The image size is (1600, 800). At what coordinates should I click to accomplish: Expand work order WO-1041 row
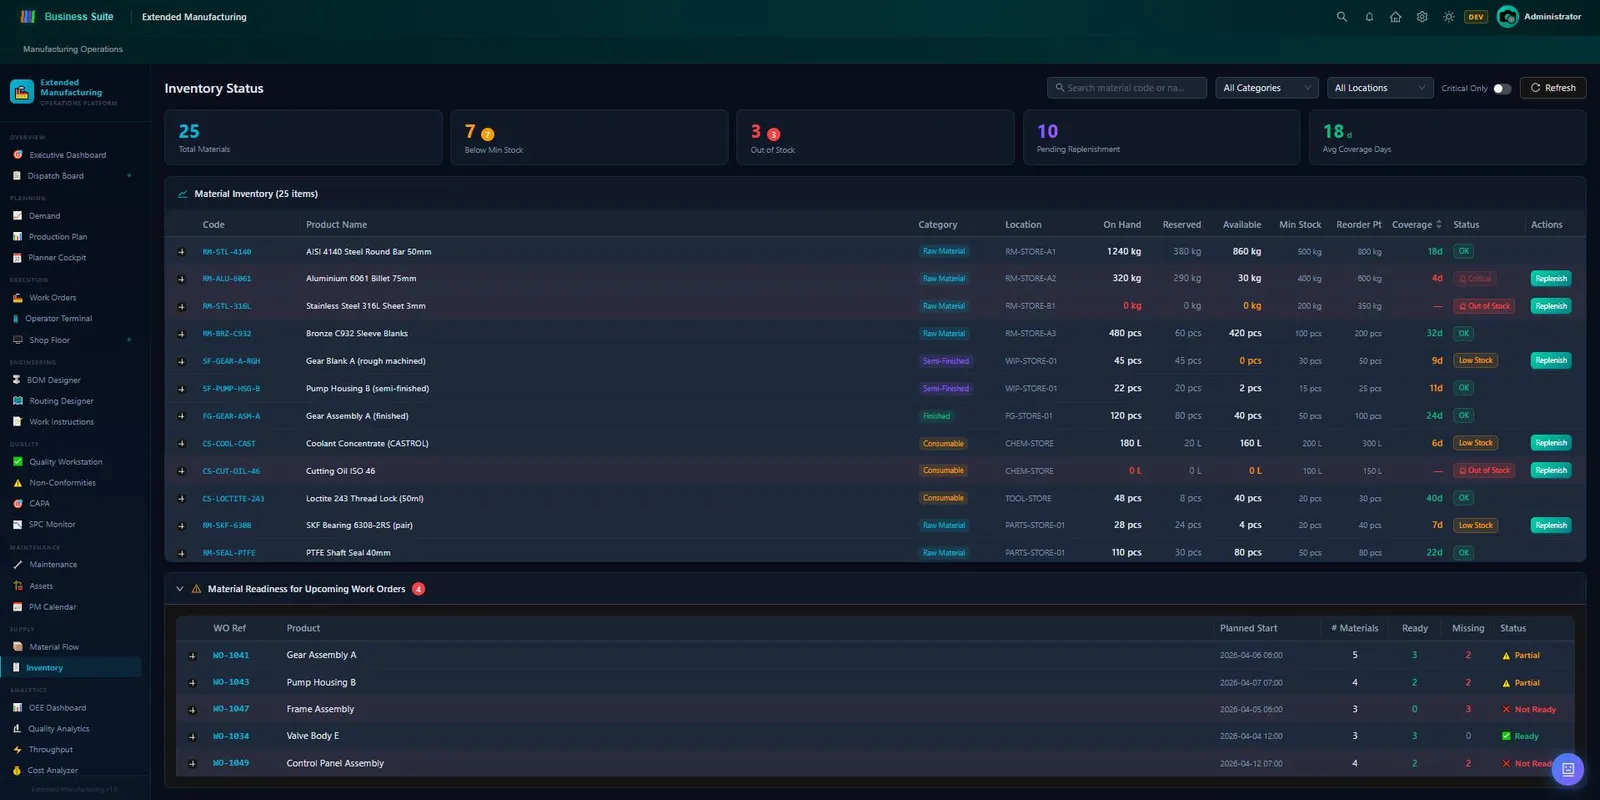[x=192, y=656]
